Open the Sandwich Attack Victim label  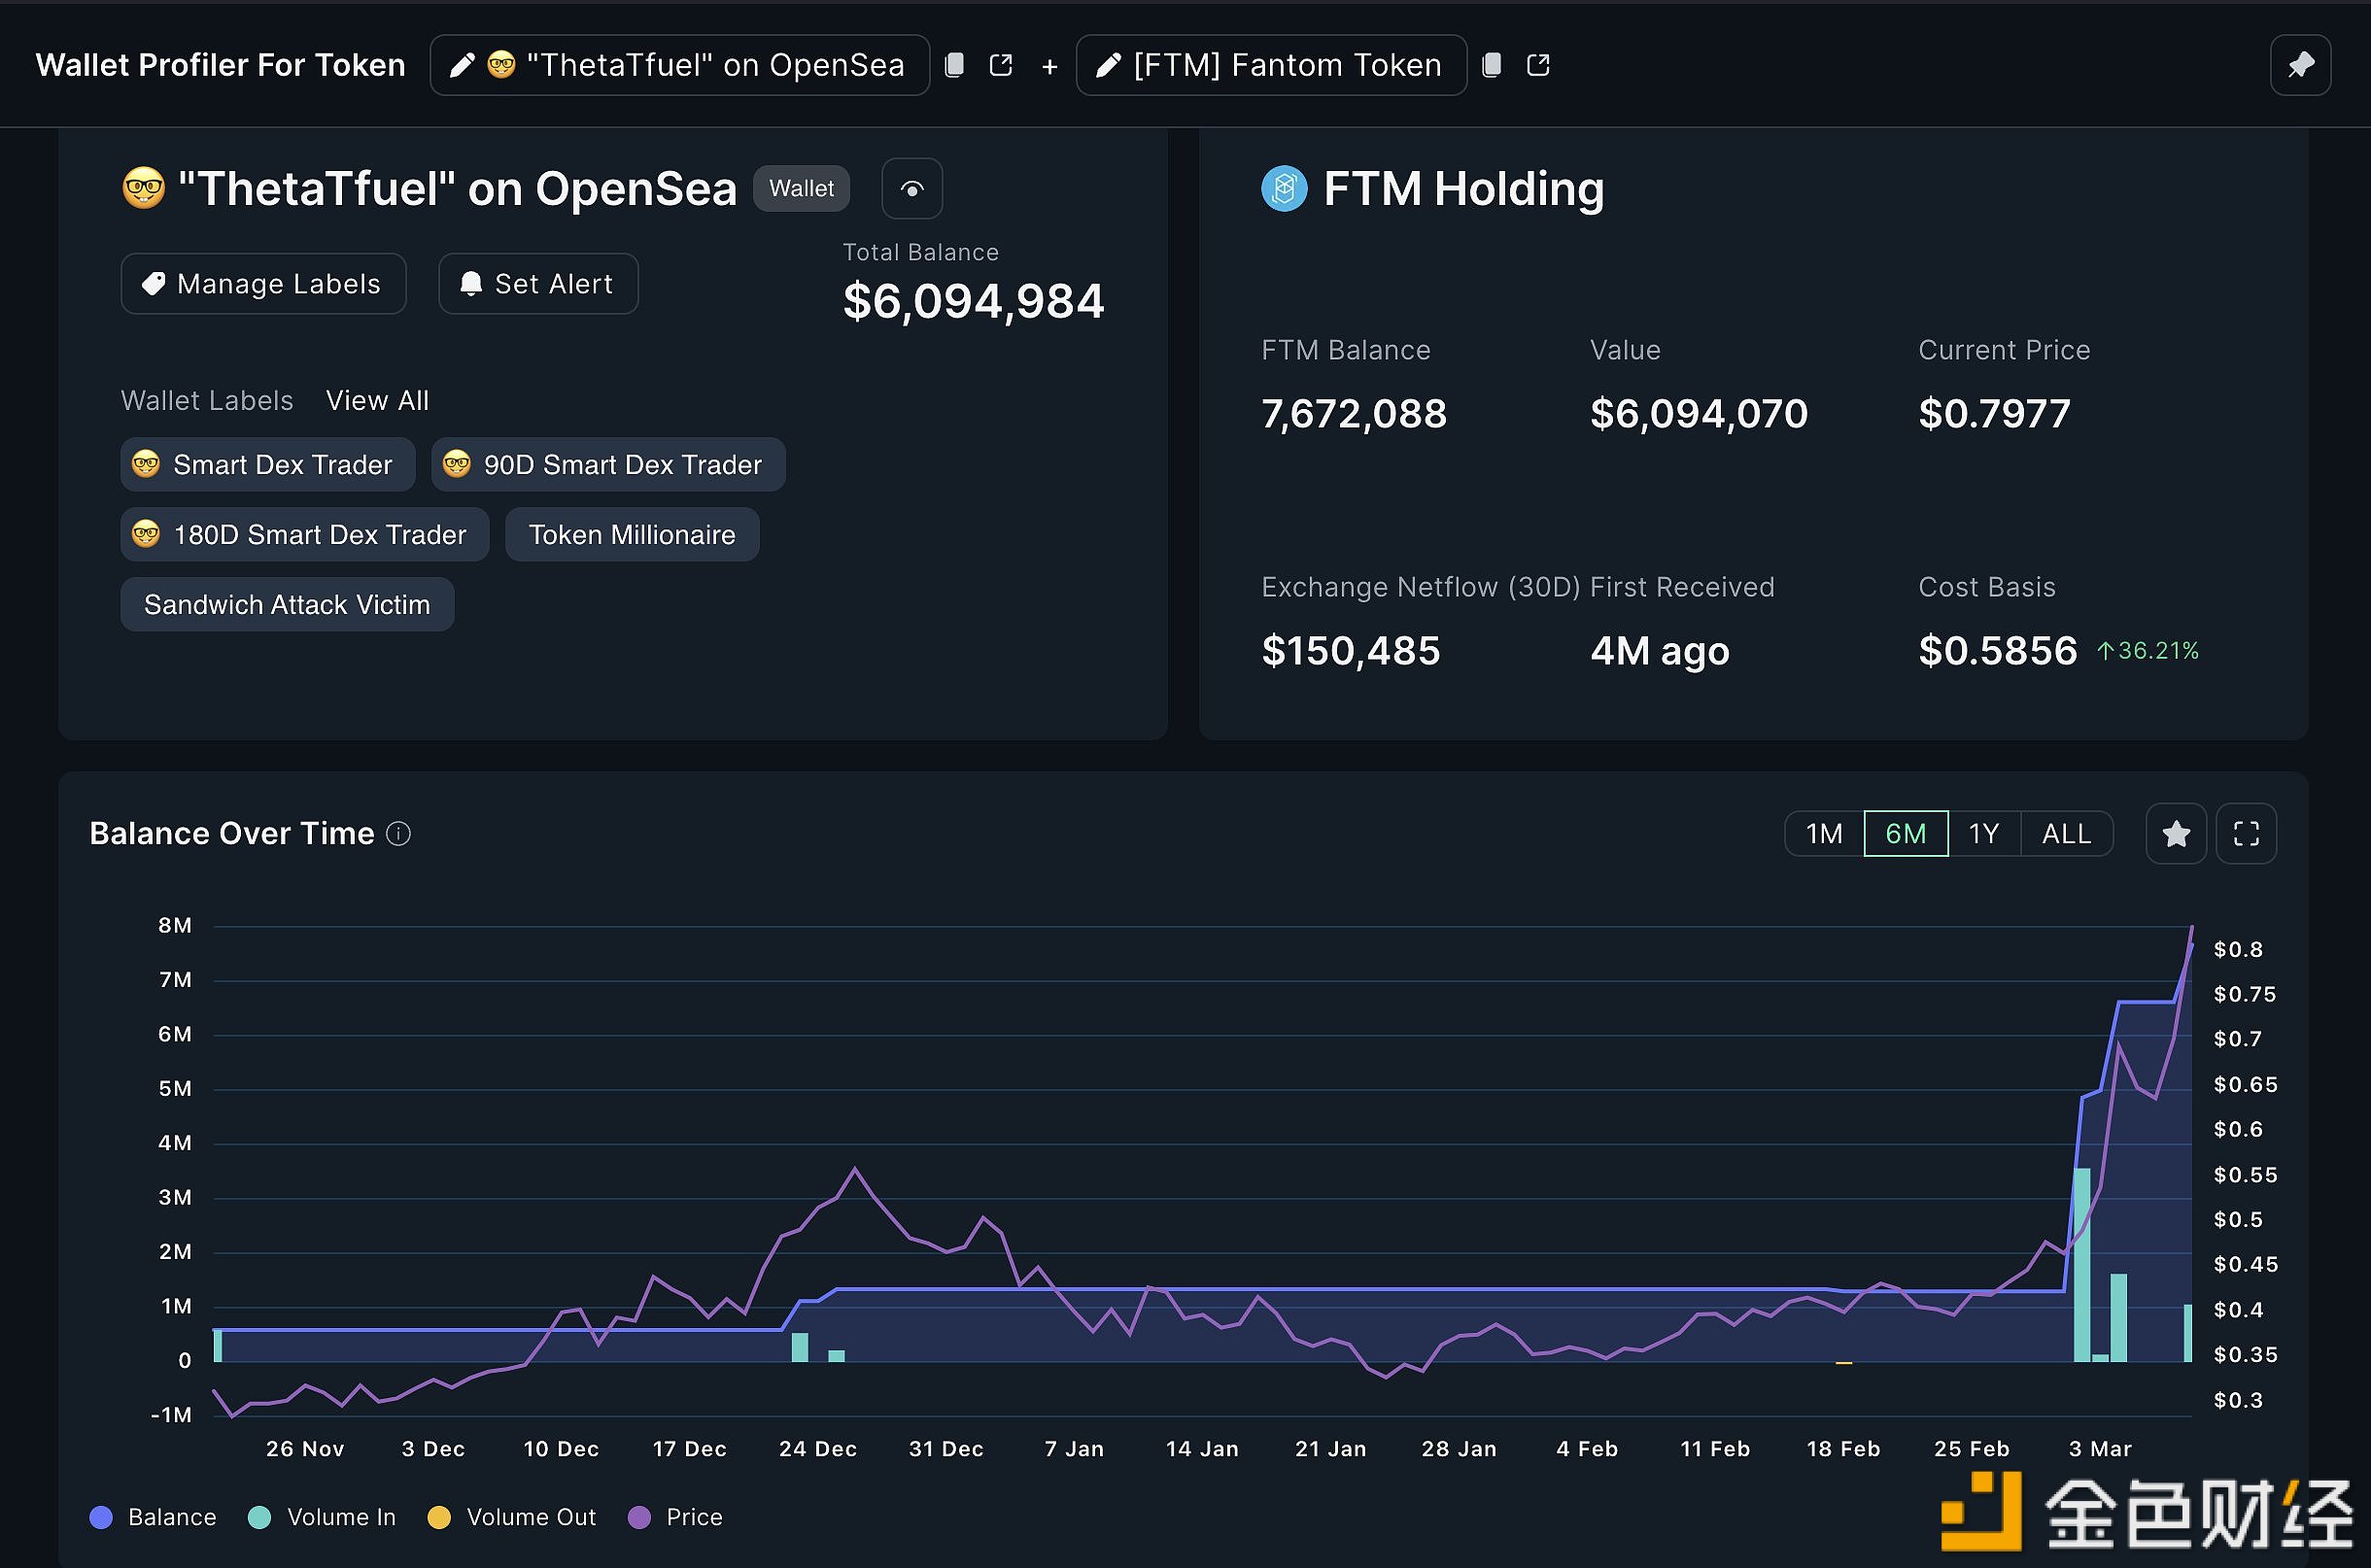(x=287, y=604)
